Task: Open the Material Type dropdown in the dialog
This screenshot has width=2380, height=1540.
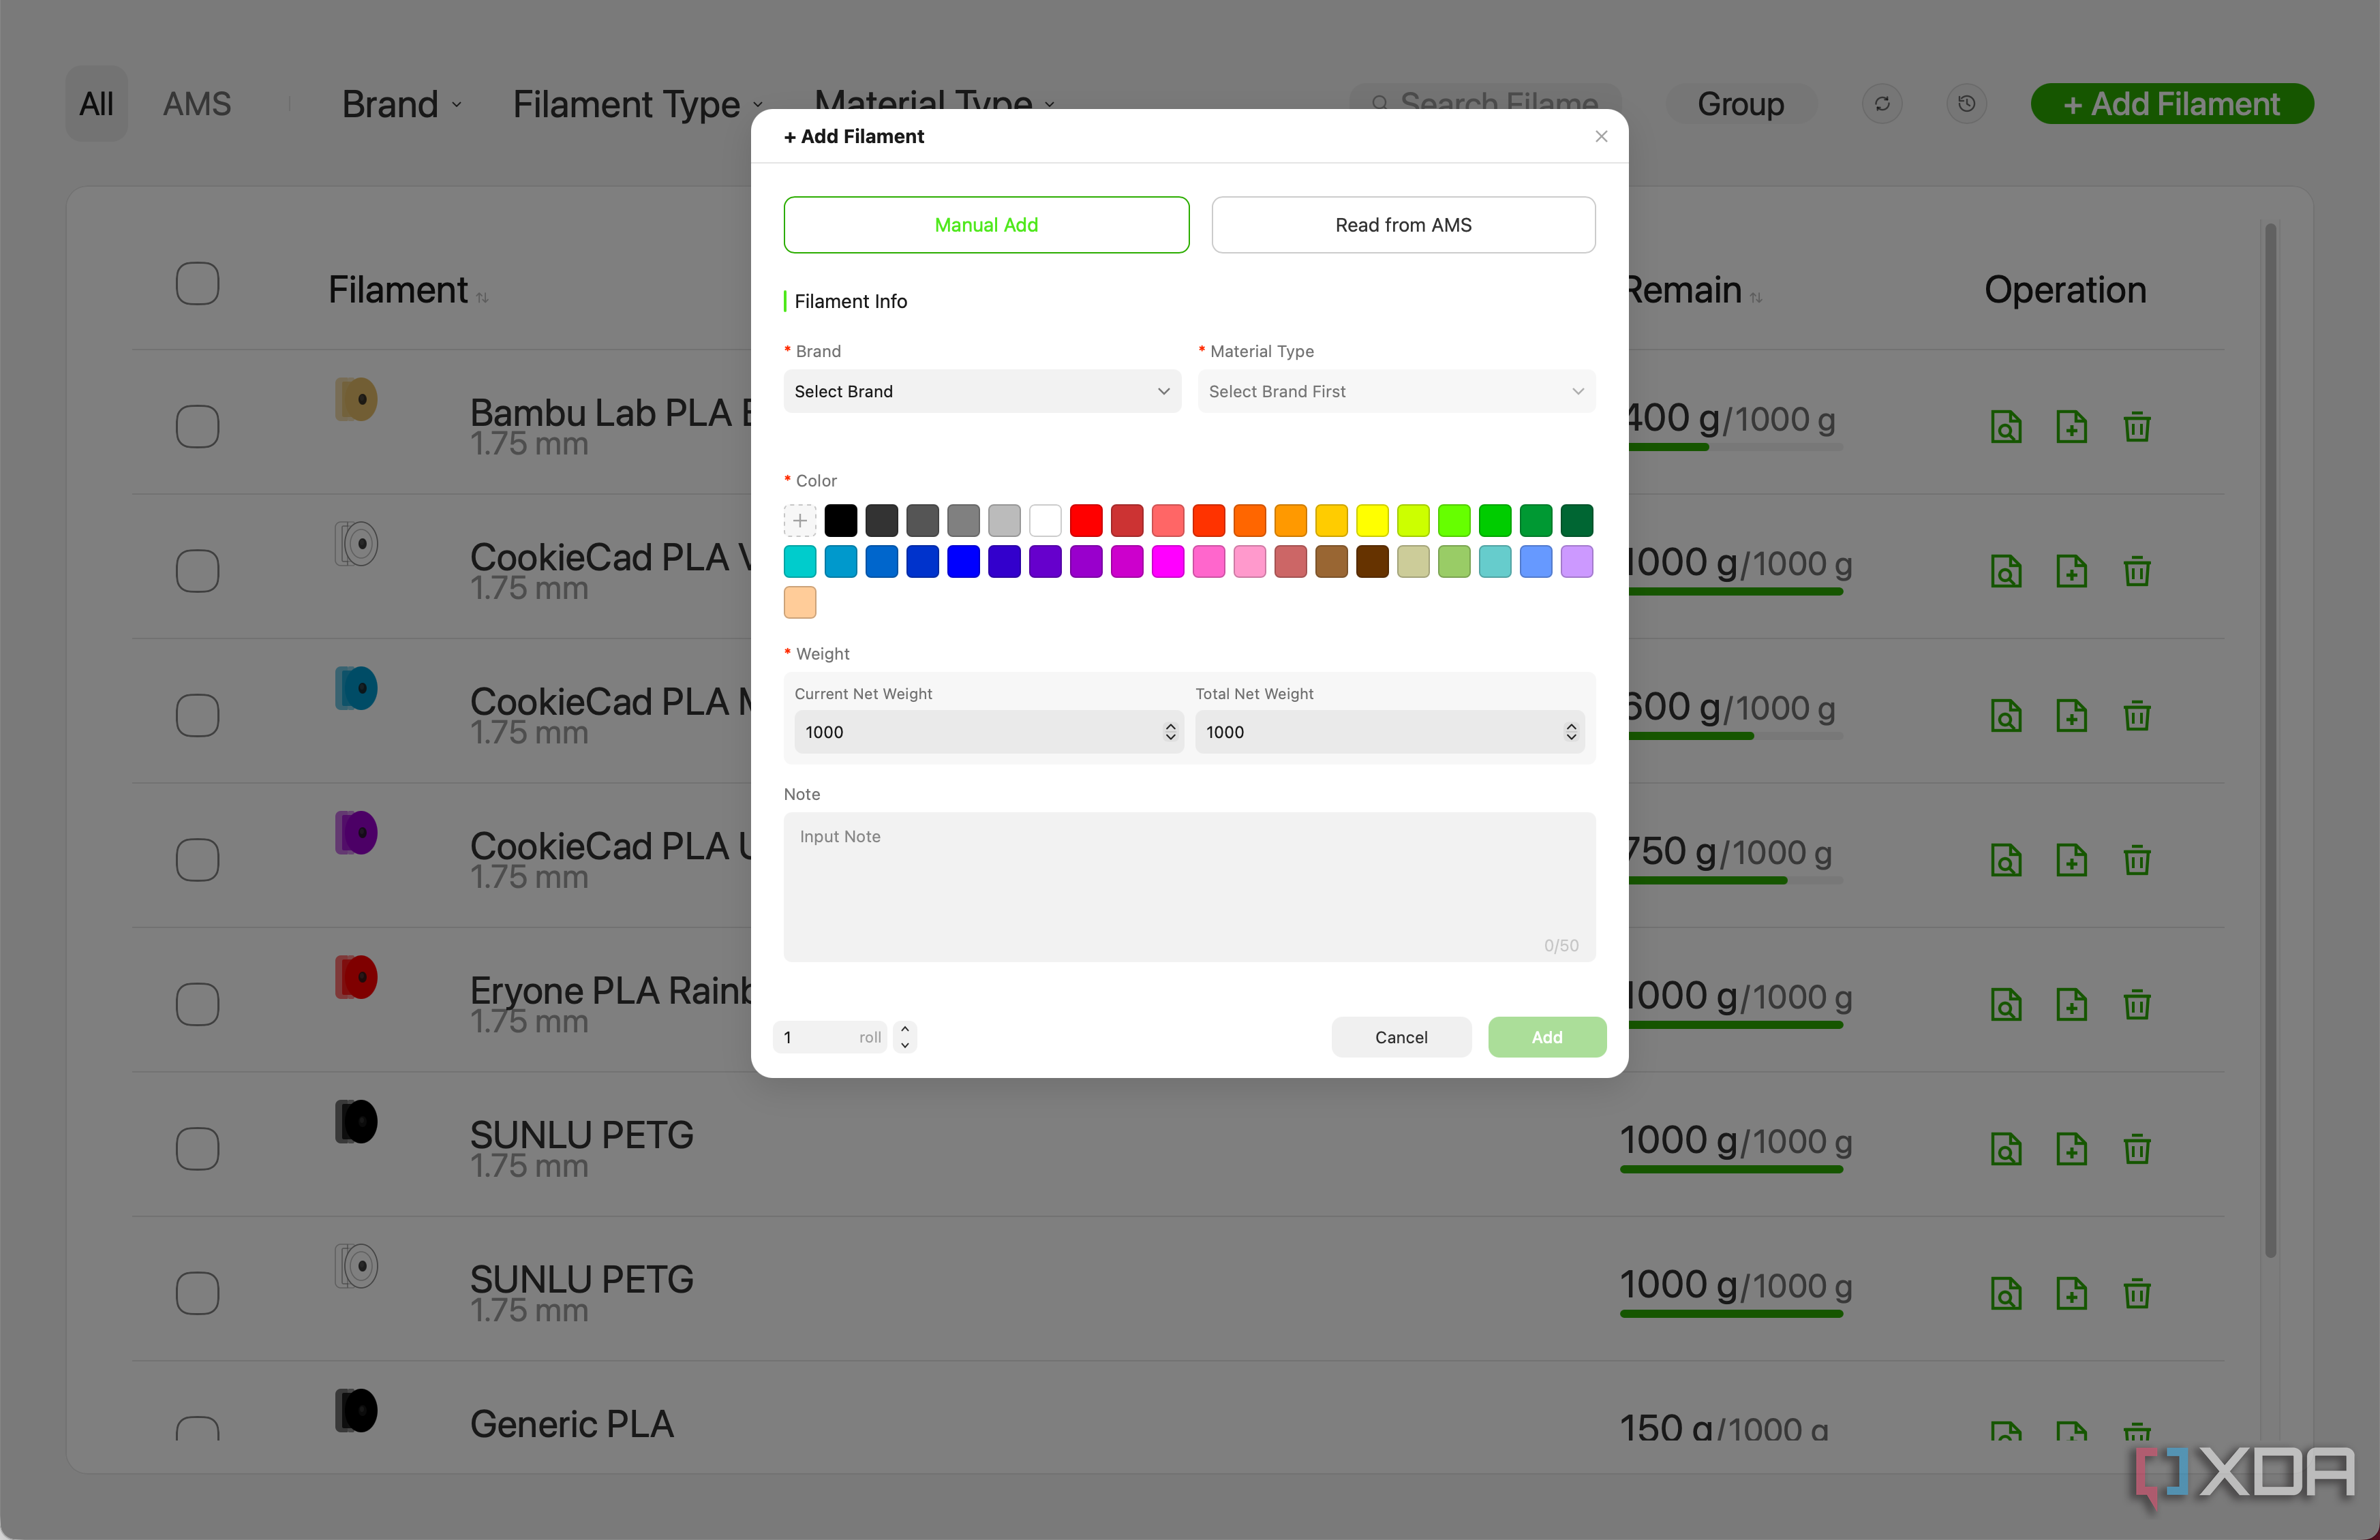Action: pos(1396,391)
